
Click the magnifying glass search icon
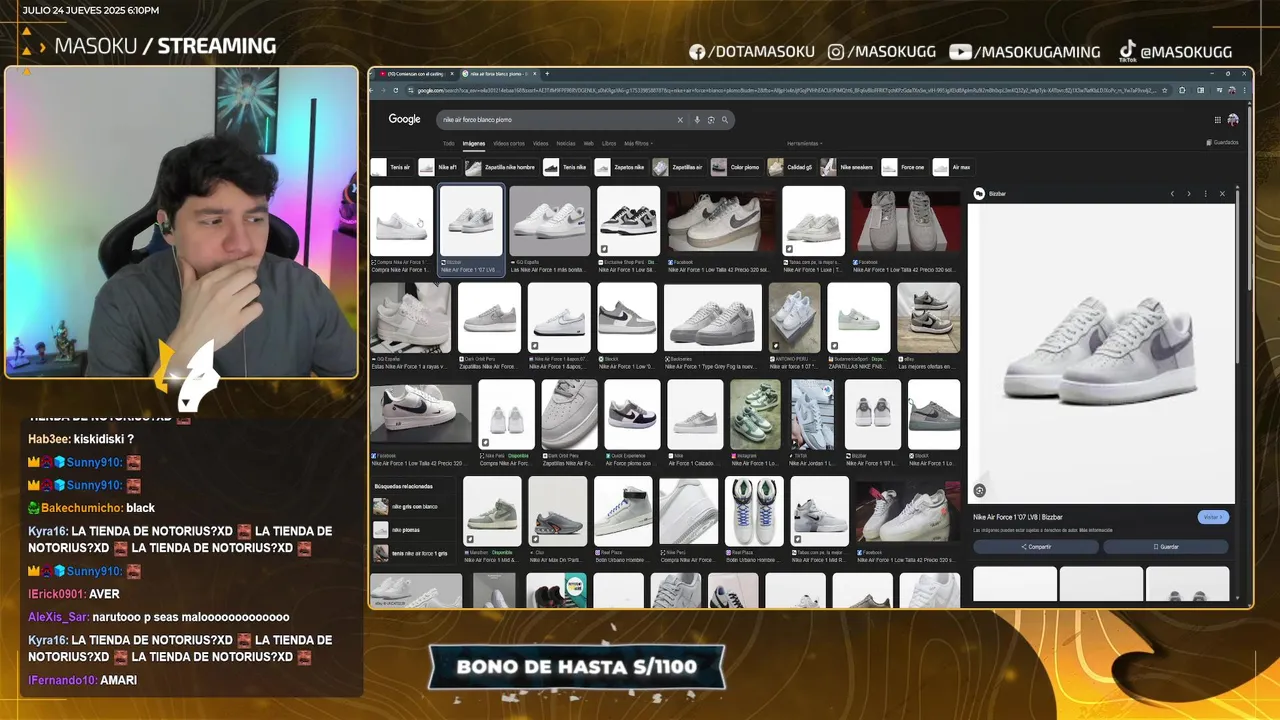725,120
